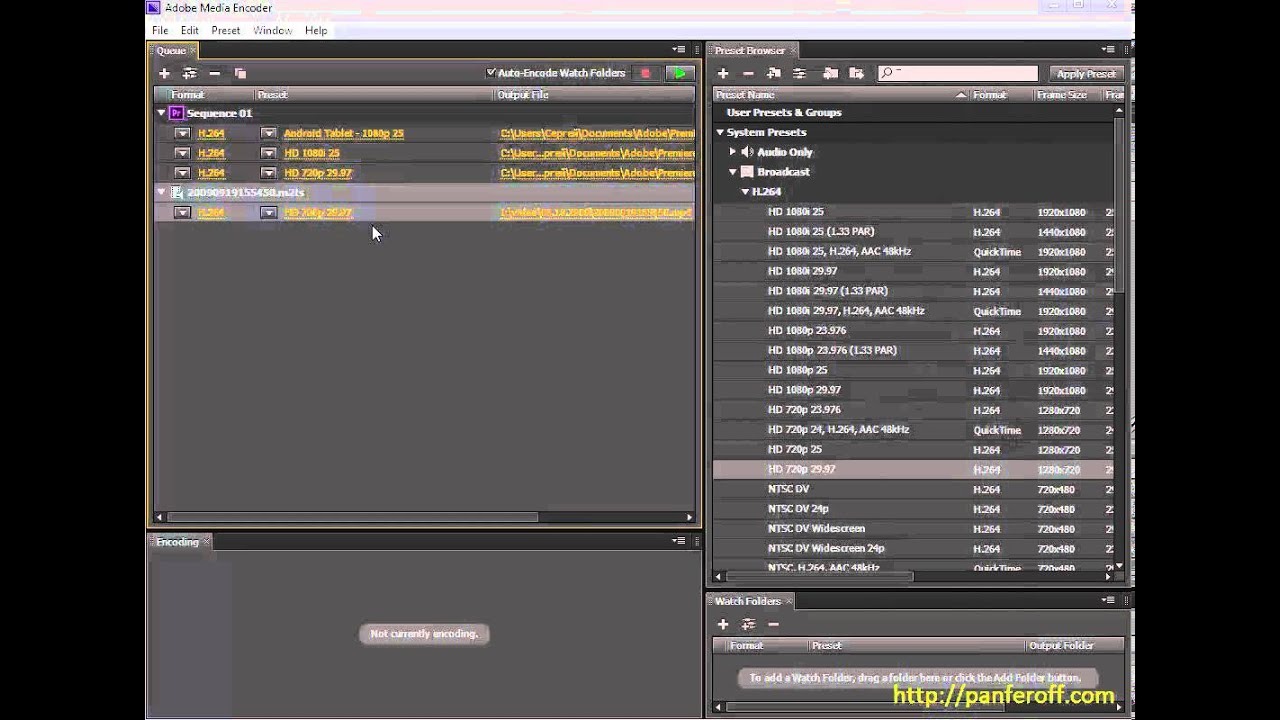Open the Edit menu
Viewport: 1280px width, 720px height.
coord(190,31)
